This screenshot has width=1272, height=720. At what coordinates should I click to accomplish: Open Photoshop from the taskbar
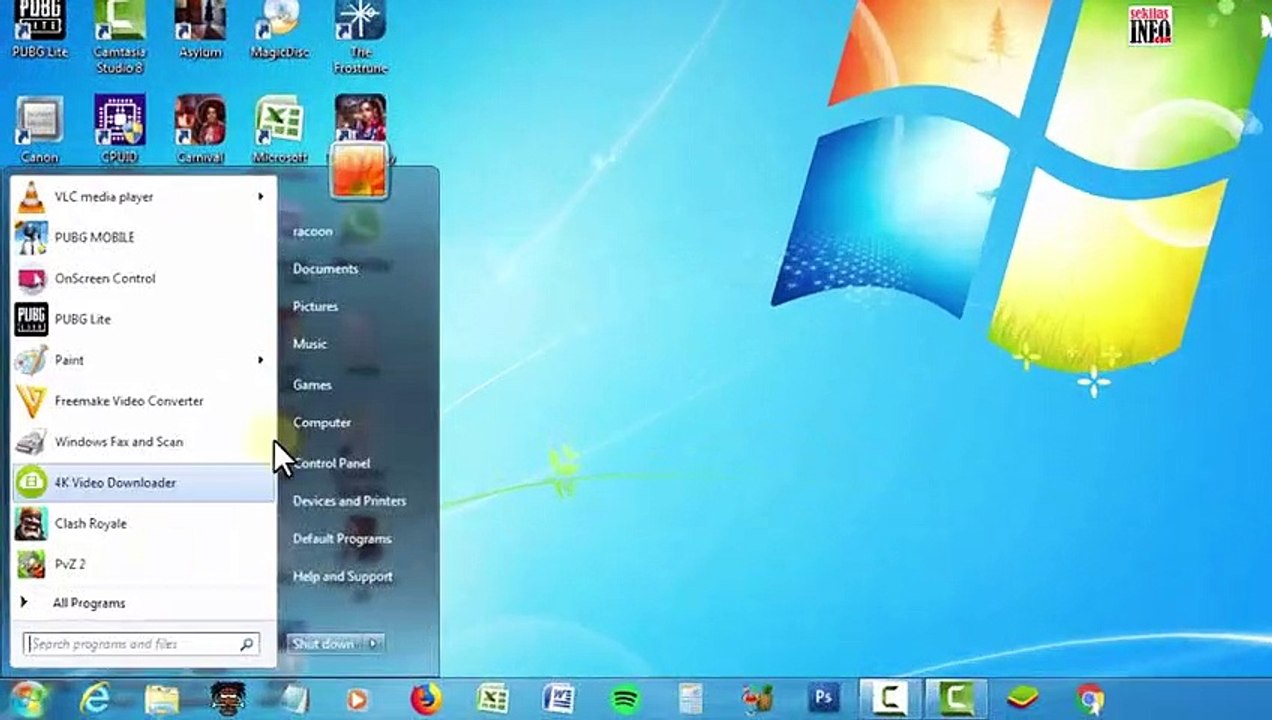click(825, 699)
